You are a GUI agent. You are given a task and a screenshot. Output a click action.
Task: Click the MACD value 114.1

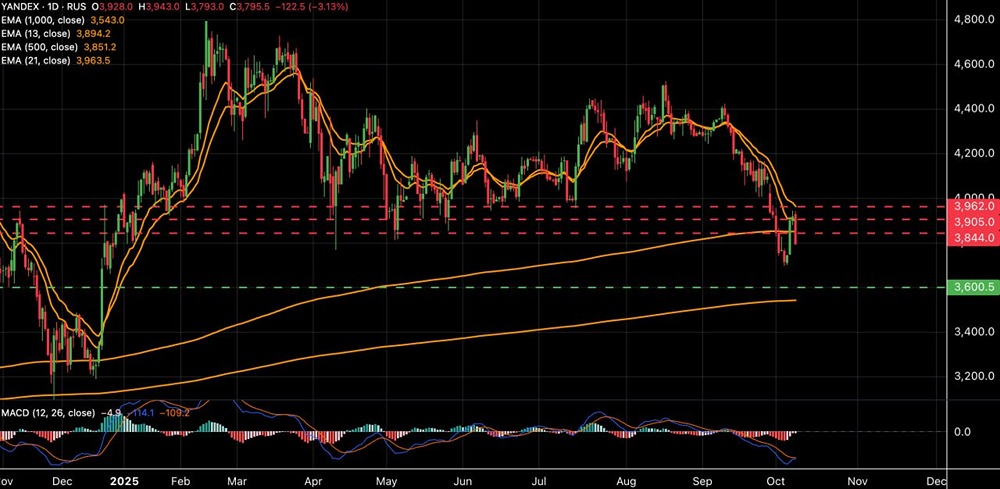139,413
